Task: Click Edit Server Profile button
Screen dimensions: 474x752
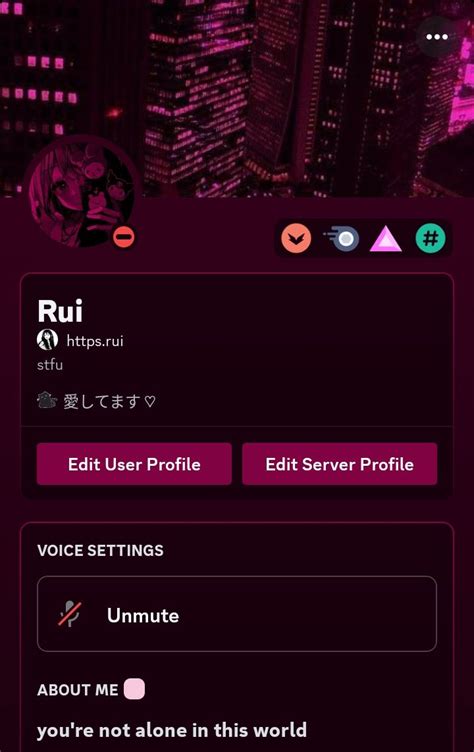Action: click(x=340, y=464)
